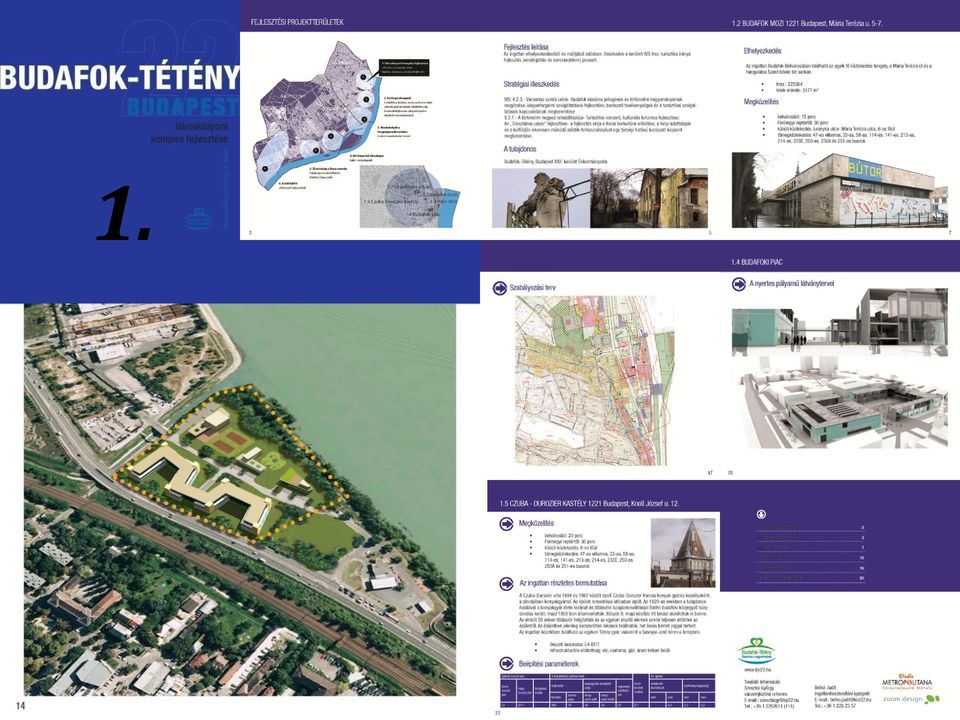Click the A tulajdonos heading
The image size is (960, 720).
[520, 149]
